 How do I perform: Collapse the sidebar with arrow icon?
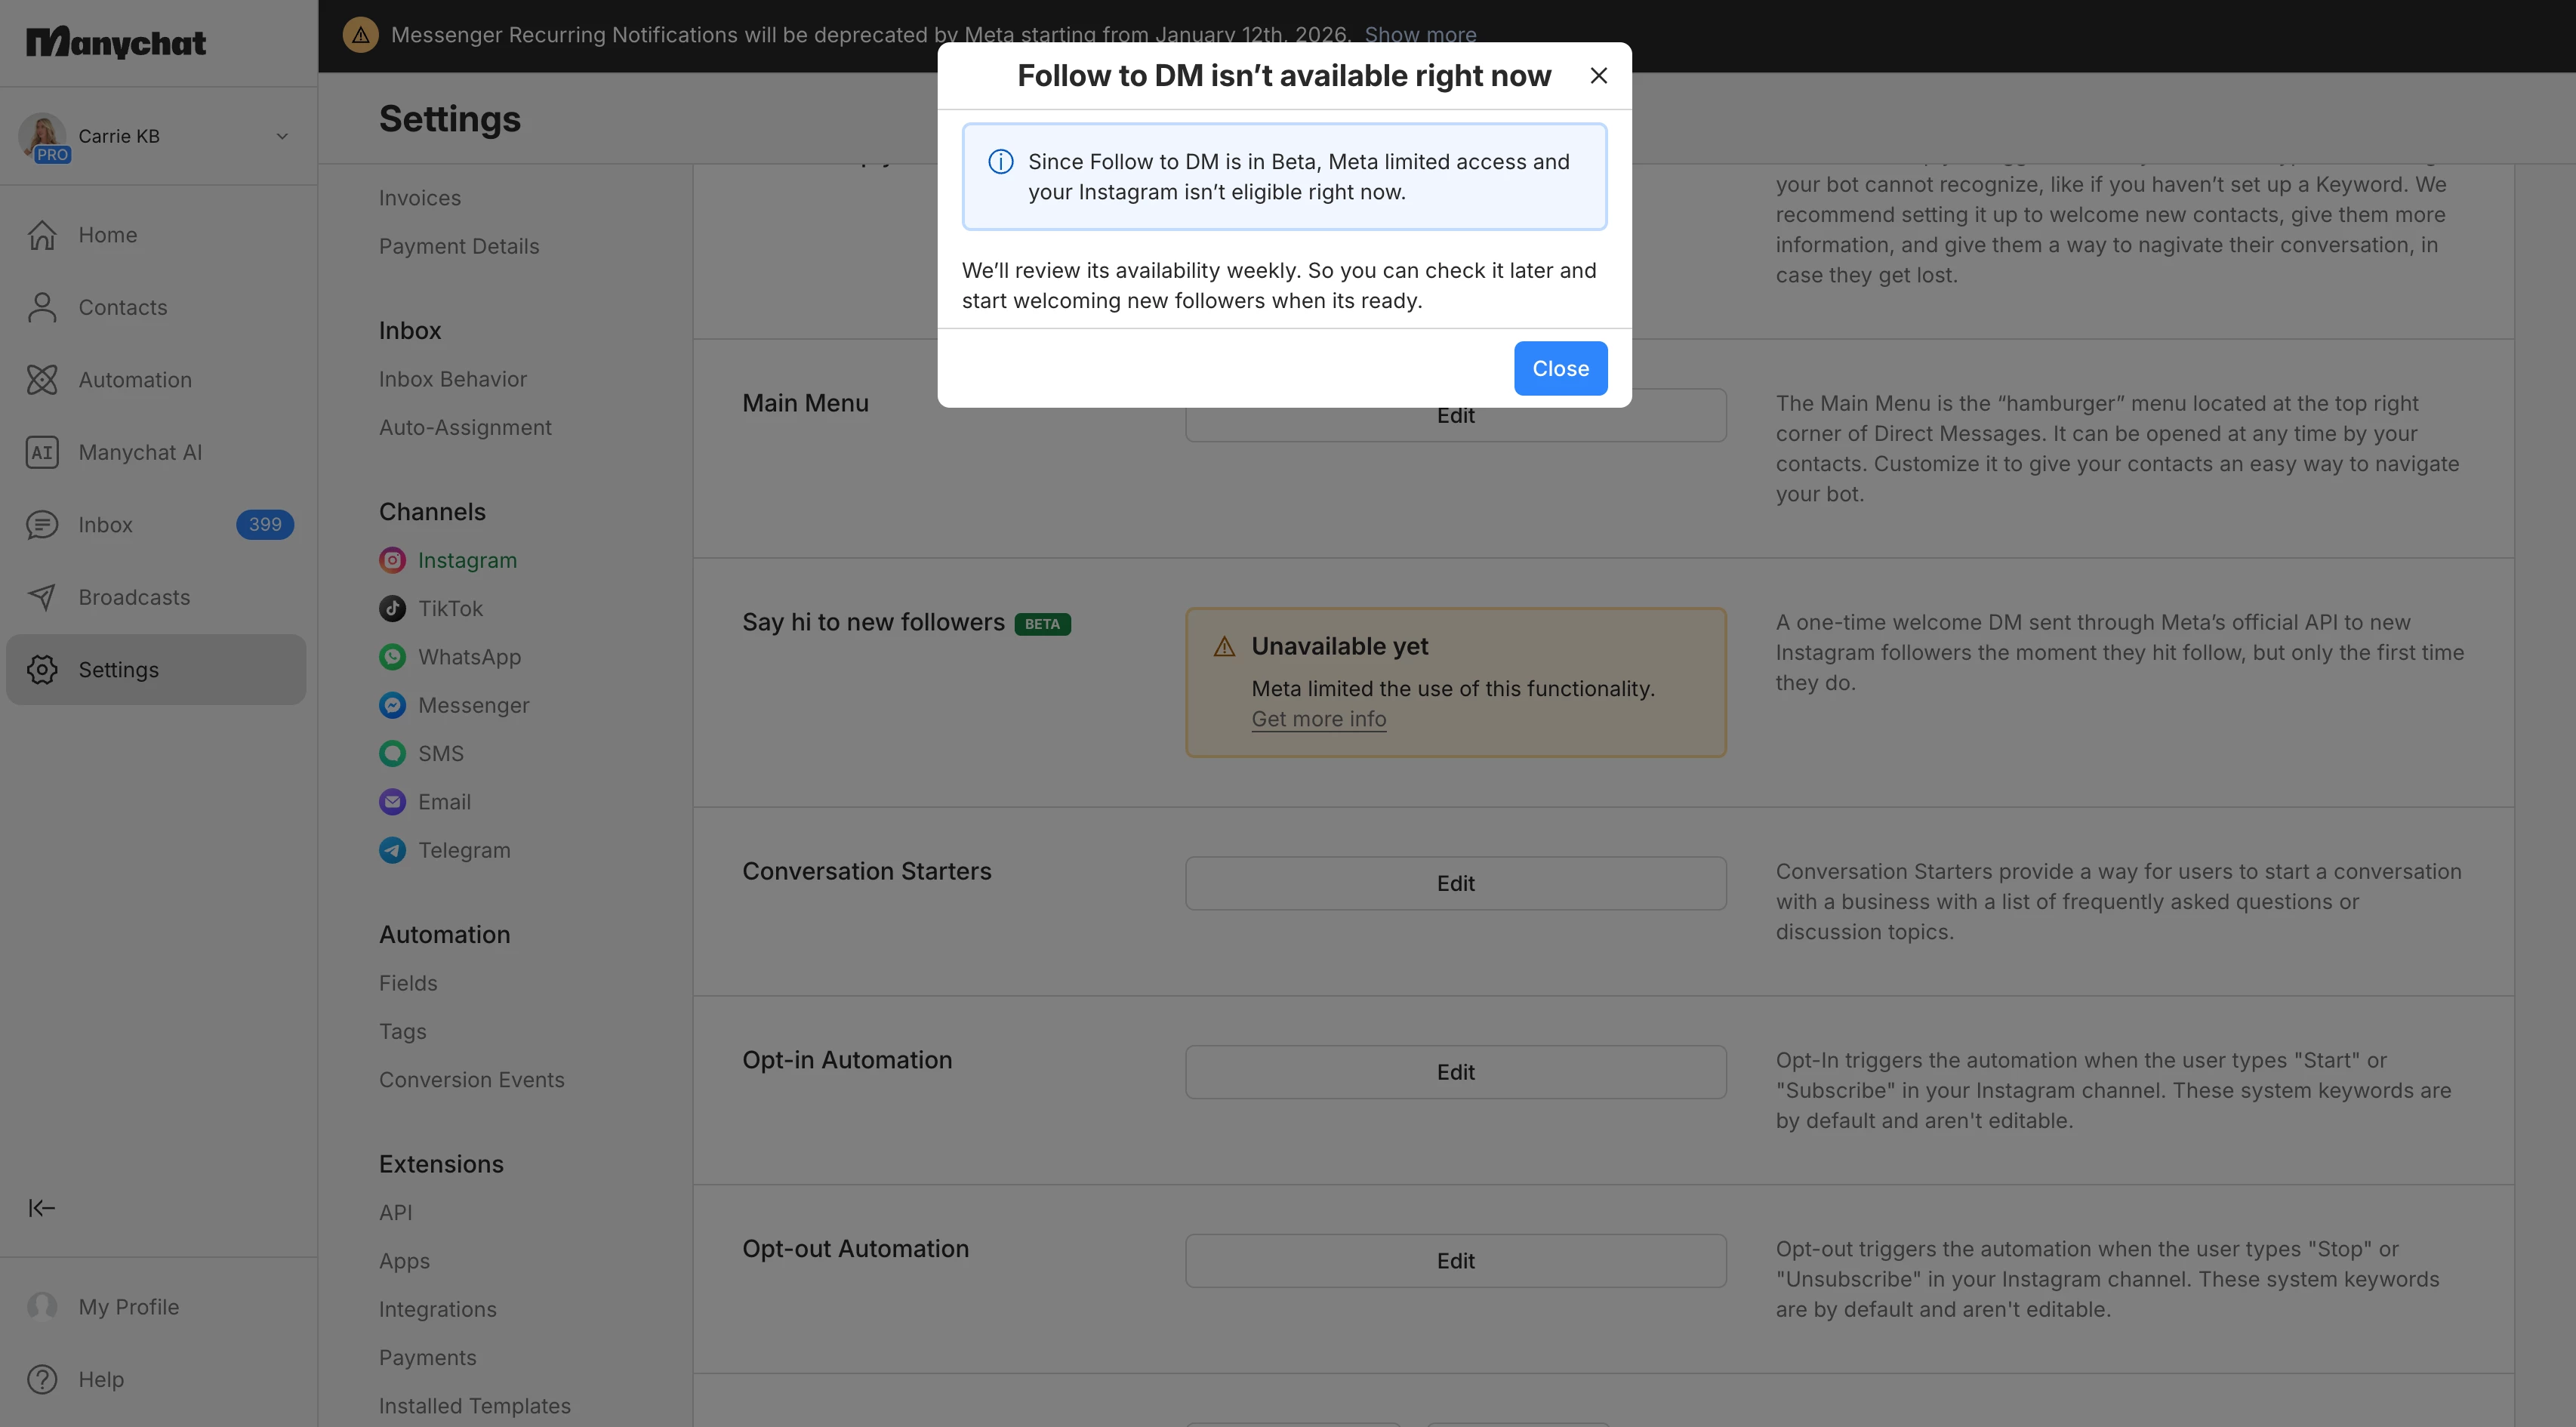(x=42, y=1208)
